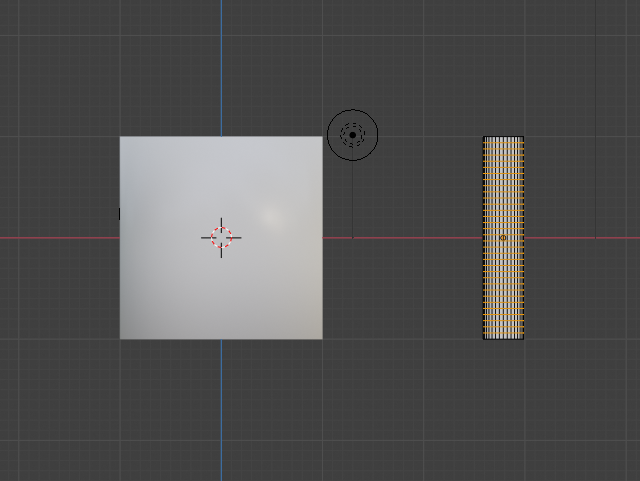Click the cube's bottom-right corner
Screen dimensions: 640x481
(x=321, y=338)
